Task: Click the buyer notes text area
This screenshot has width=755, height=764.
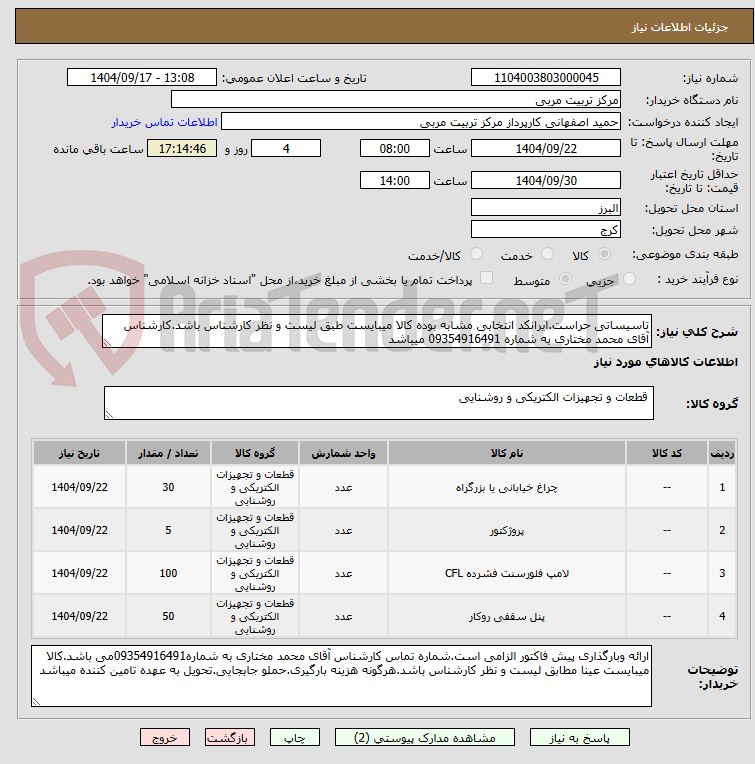Action: pos(341,676)
